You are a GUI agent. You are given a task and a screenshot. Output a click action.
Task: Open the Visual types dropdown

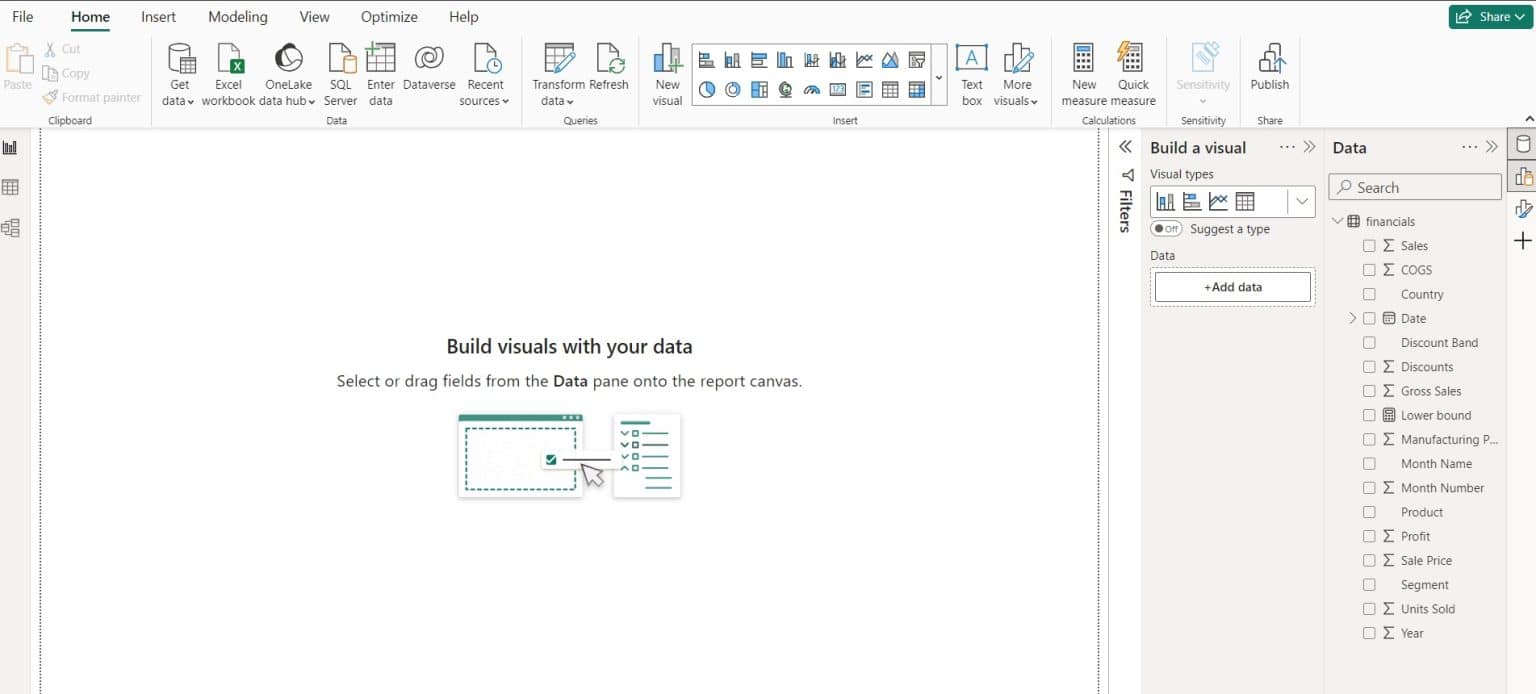1301,201
